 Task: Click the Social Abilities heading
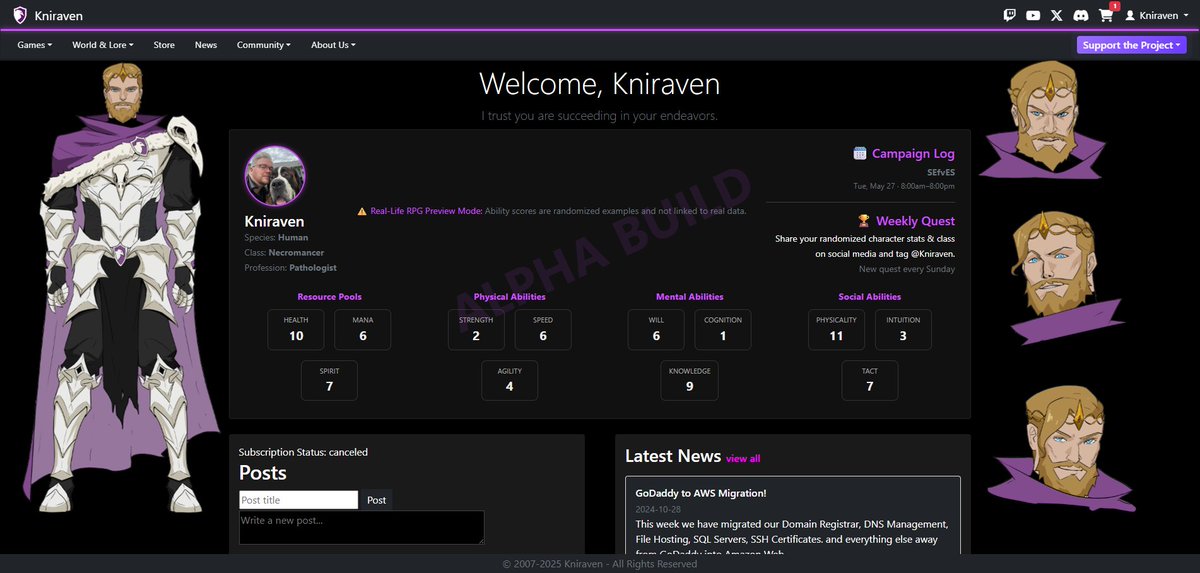[x=870, y=297]
